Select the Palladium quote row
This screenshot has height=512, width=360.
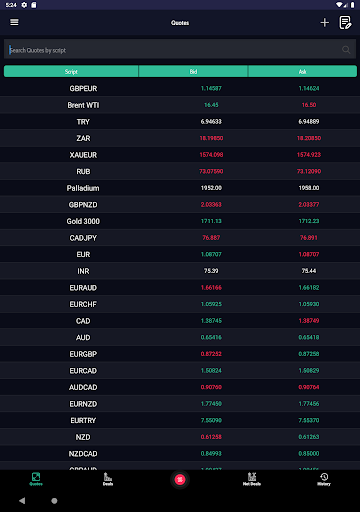tap(180, 188)
